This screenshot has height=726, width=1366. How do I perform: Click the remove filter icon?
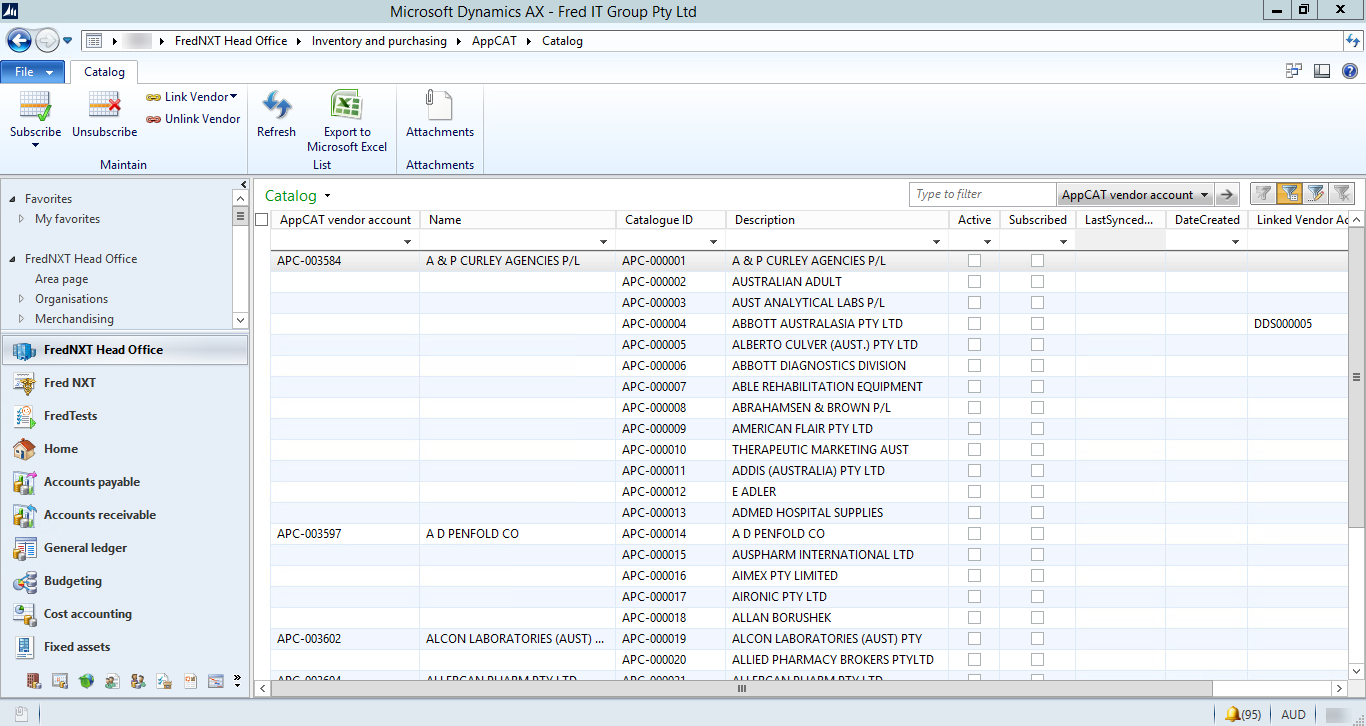coord(1341,194)
